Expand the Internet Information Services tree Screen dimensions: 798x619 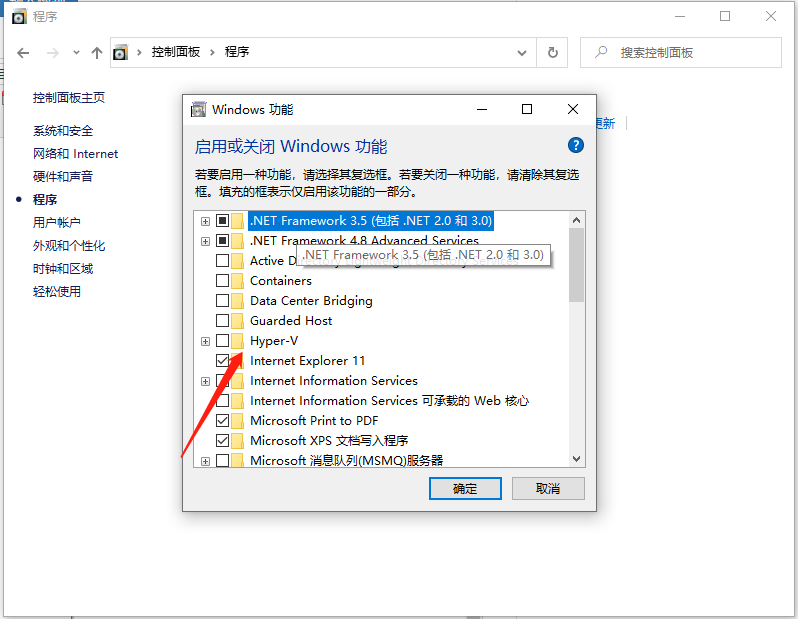point(205,381)
